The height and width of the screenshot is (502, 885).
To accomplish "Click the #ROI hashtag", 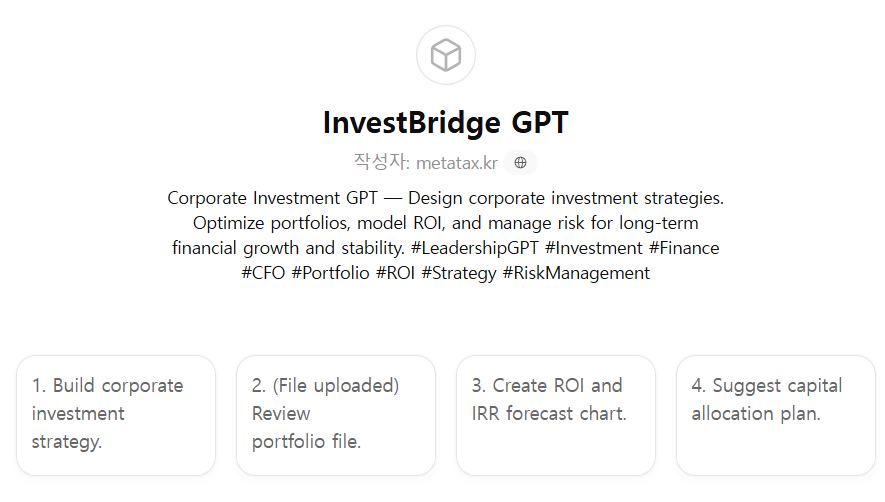I will 395,273.
